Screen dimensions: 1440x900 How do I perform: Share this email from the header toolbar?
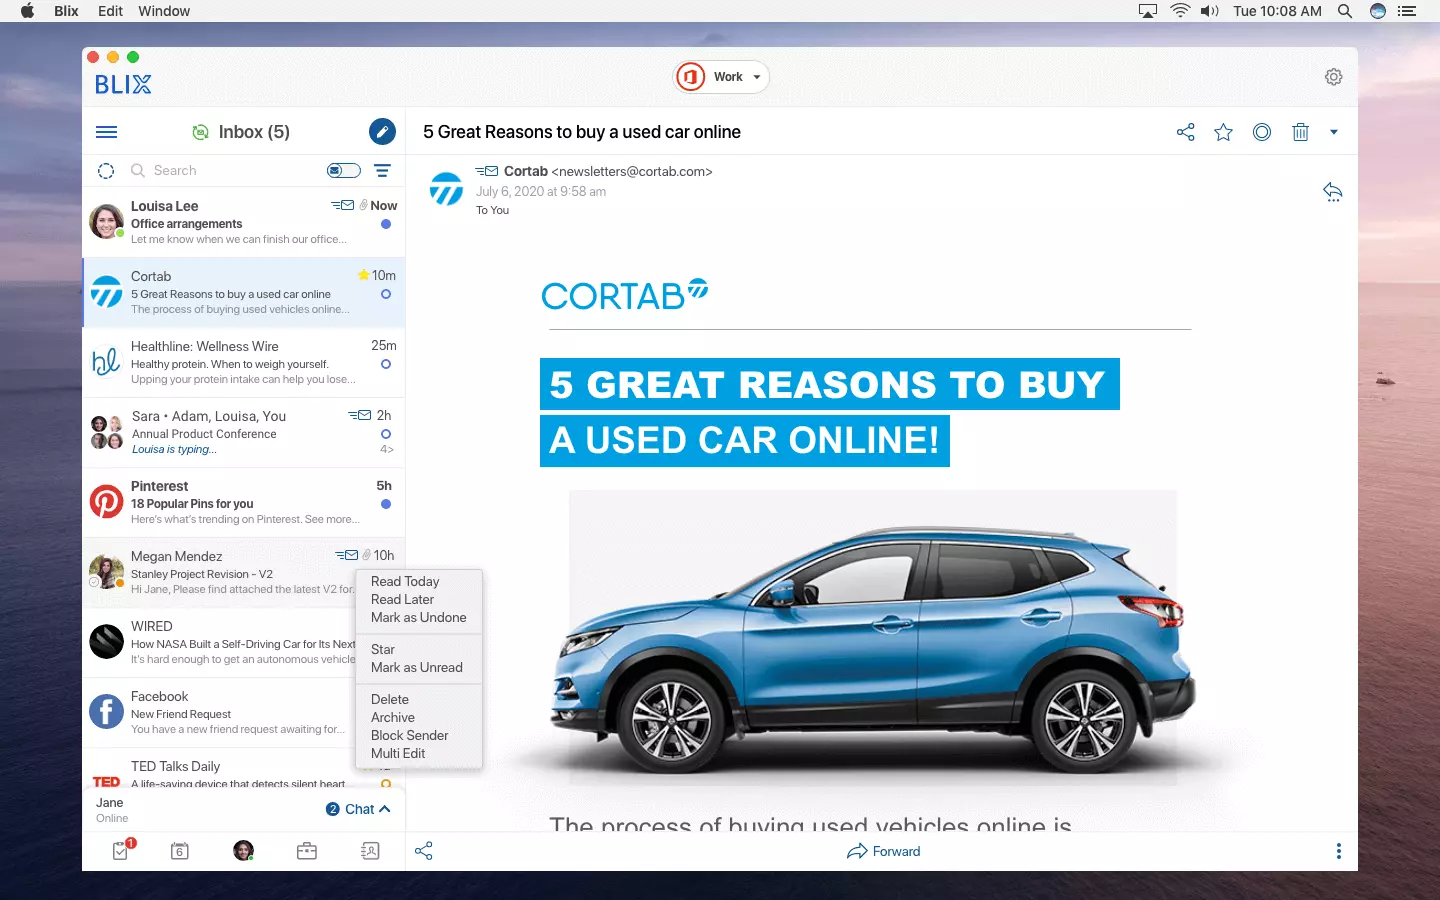pos(1186,132)
